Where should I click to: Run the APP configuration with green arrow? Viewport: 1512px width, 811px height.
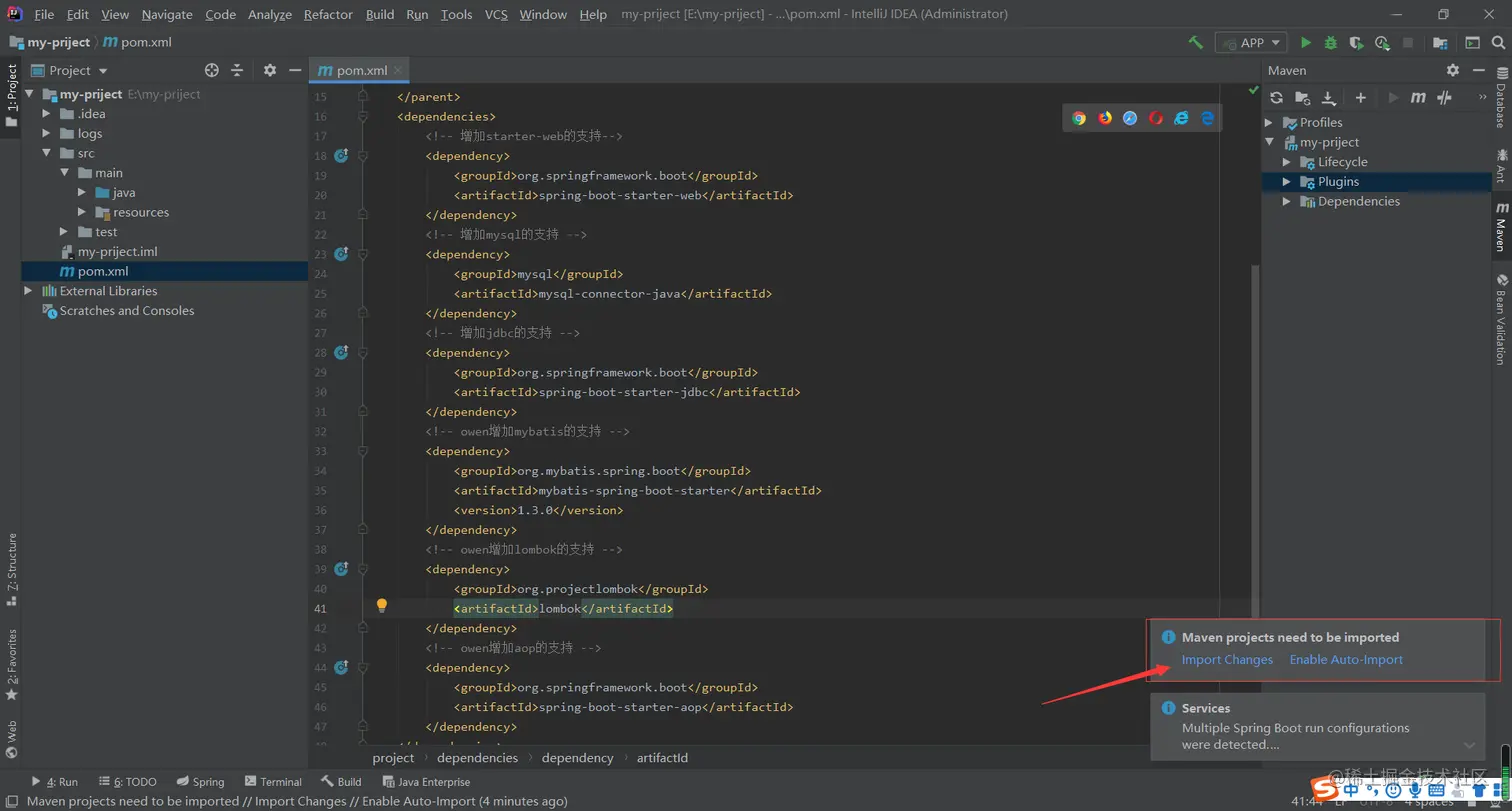coord(1306,43)
